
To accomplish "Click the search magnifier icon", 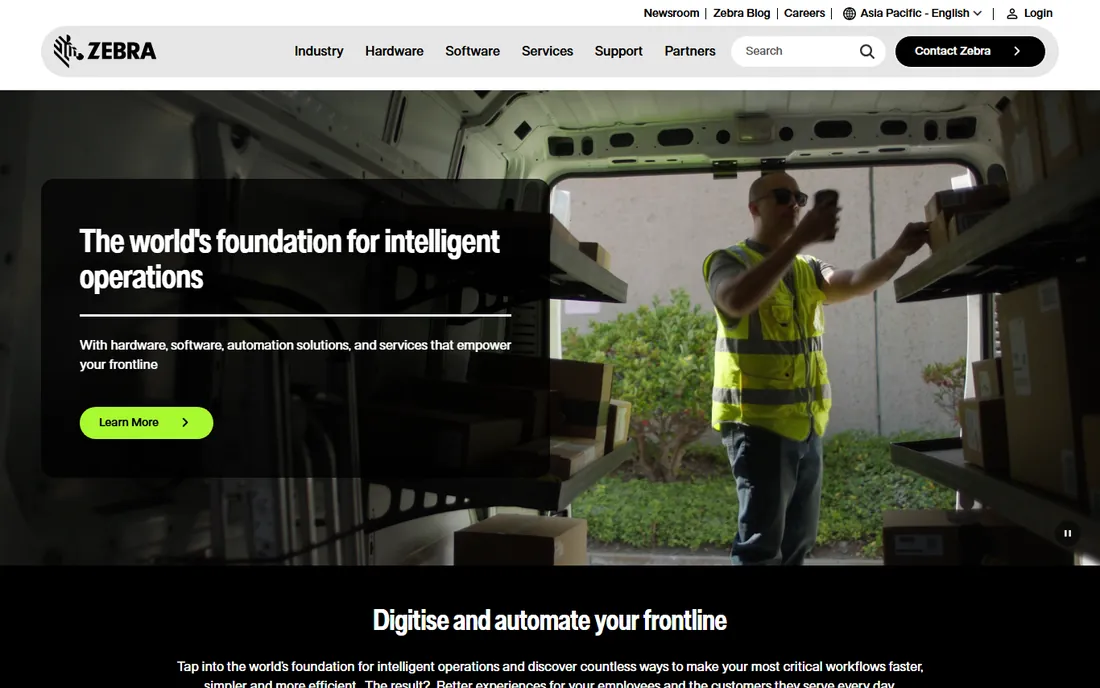I will pyautogui.click(x=867, y=51).
